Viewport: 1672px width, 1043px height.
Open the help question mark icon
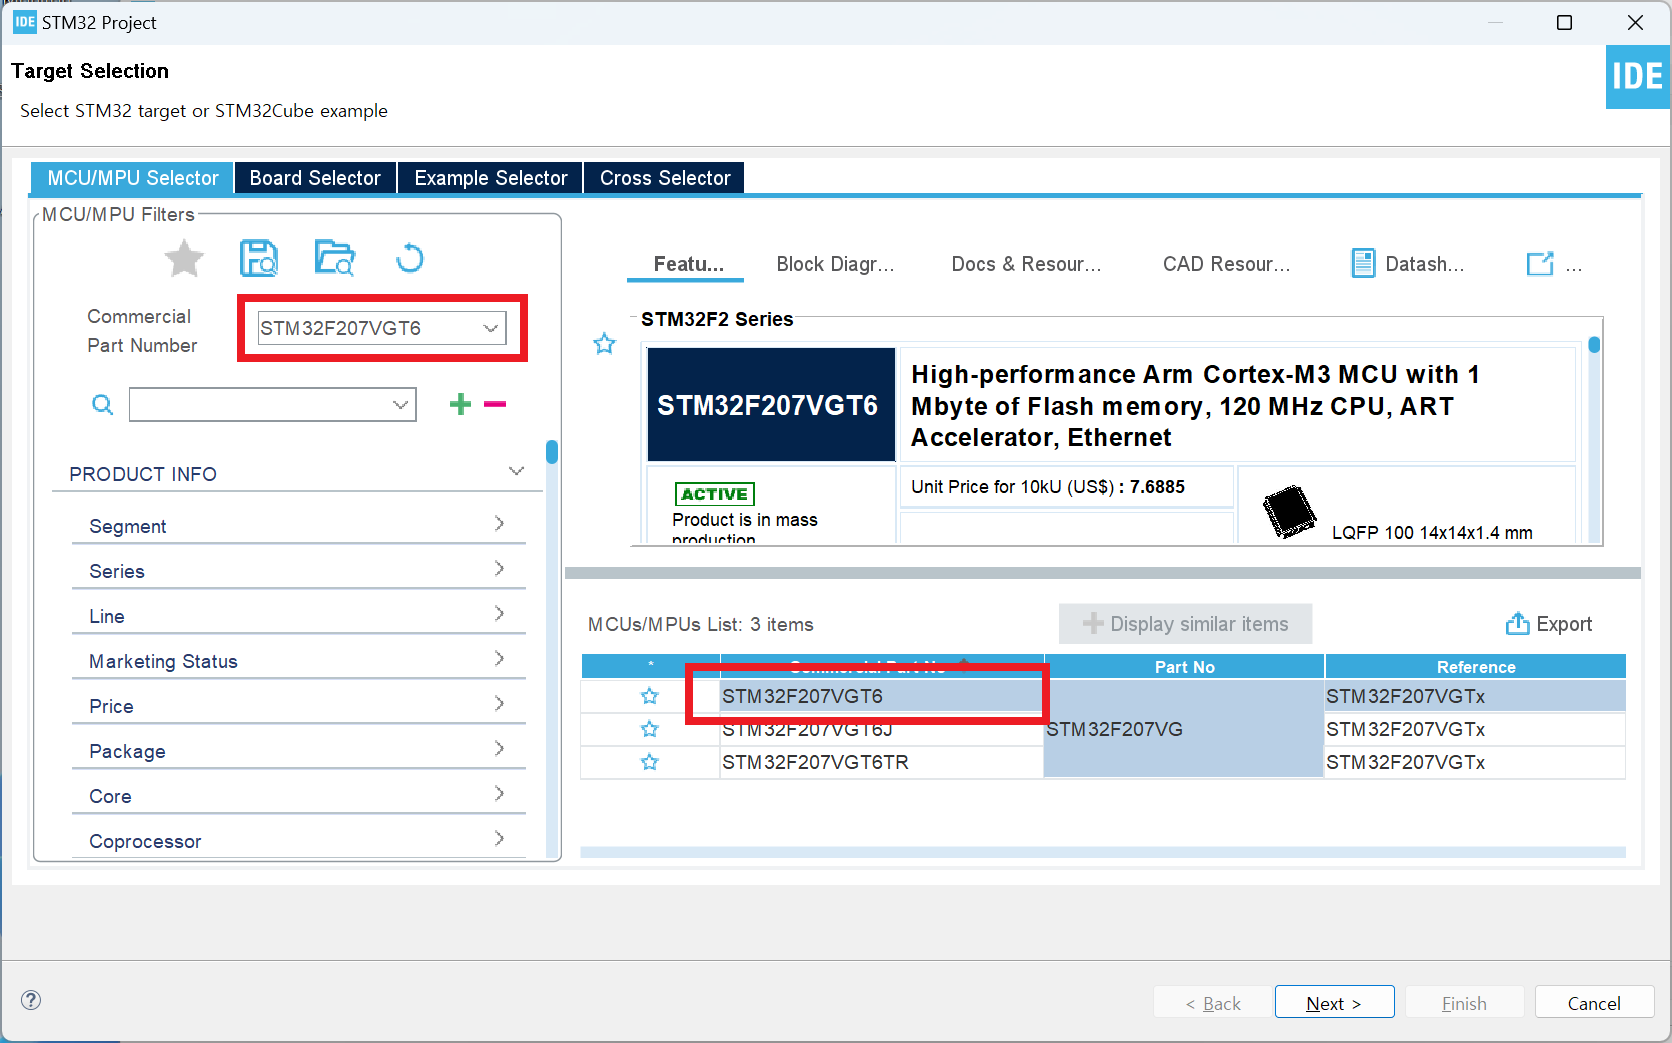click(x=31, y=1000)
